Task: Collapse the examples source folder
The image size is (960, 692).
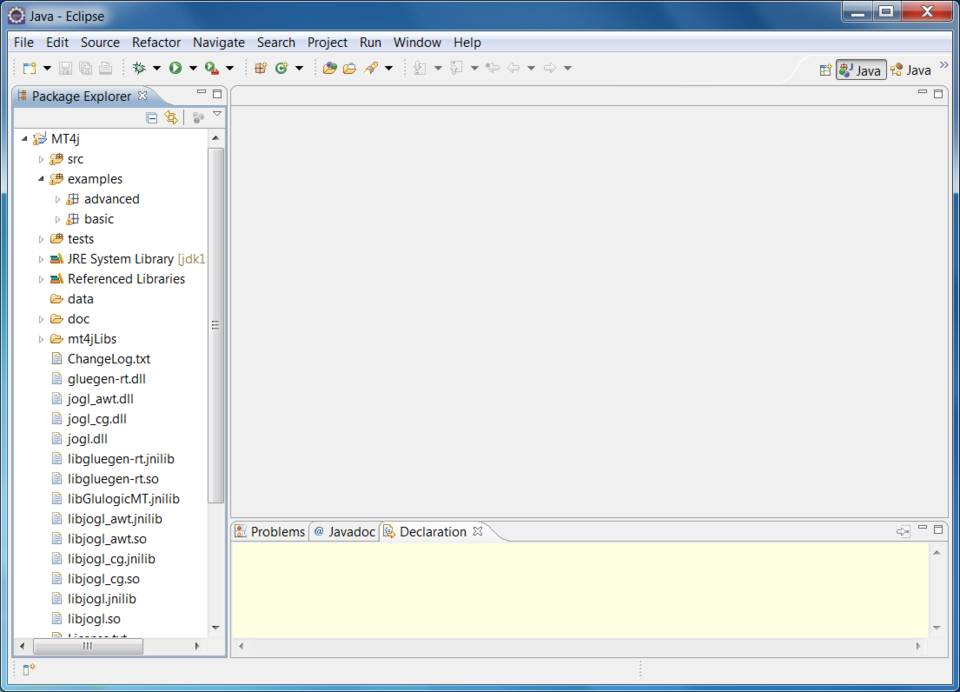Action: coord(41,179)
